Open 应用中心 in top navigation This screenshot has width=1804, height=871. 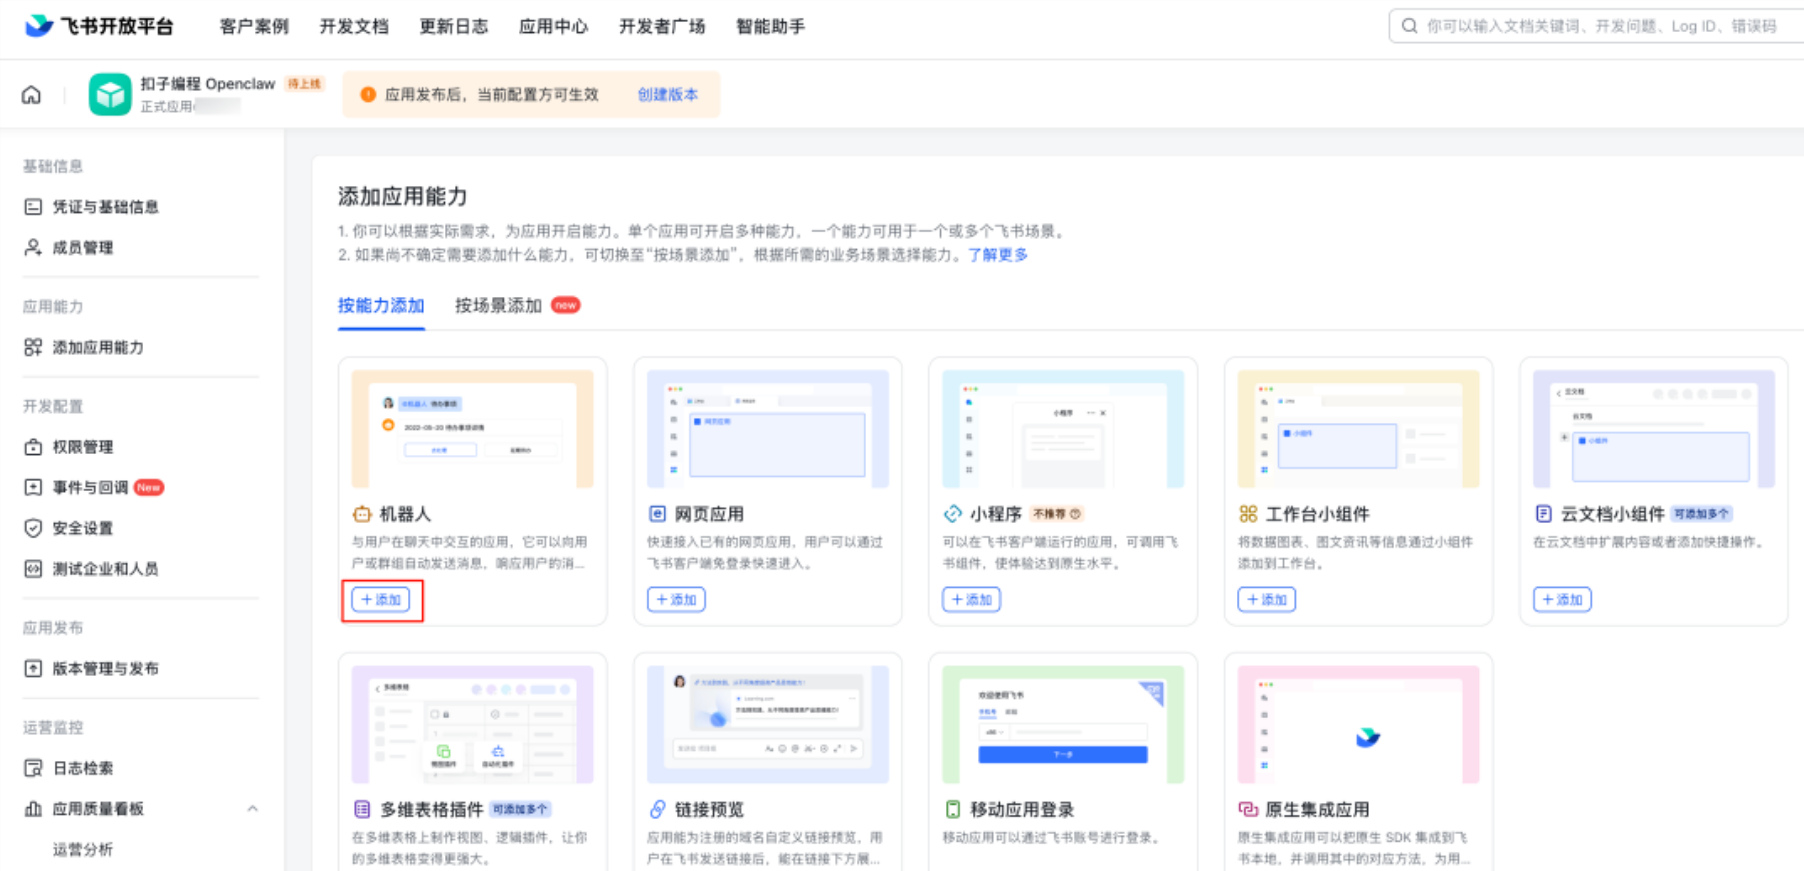553,26
